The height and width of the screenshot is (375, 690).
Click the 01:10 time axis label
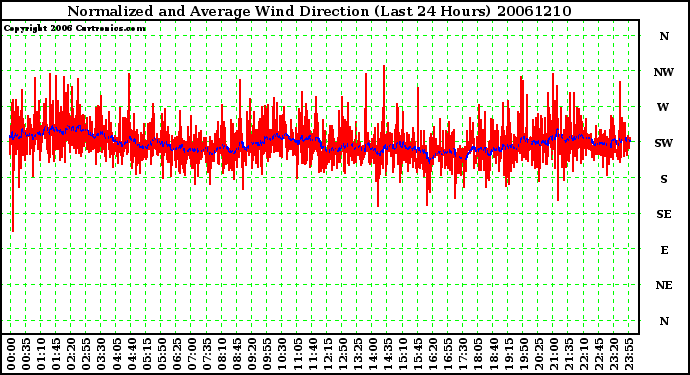40,354
